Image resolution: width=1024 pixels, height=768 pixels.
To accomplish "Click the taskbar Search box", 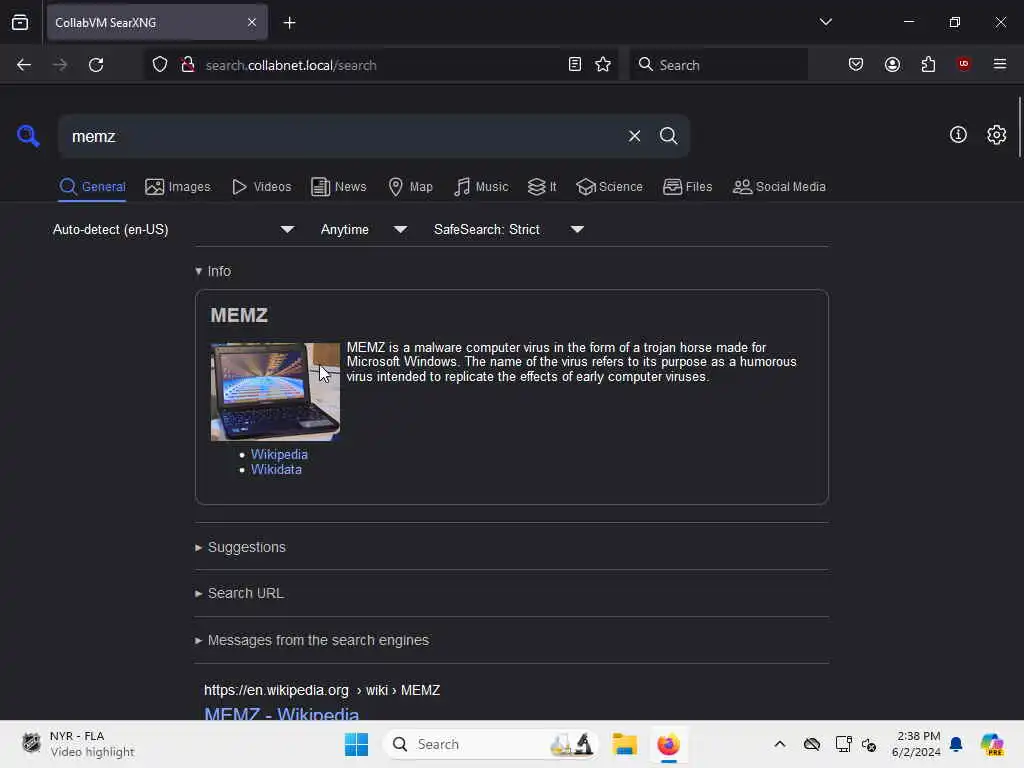I will tap(491, 744).
